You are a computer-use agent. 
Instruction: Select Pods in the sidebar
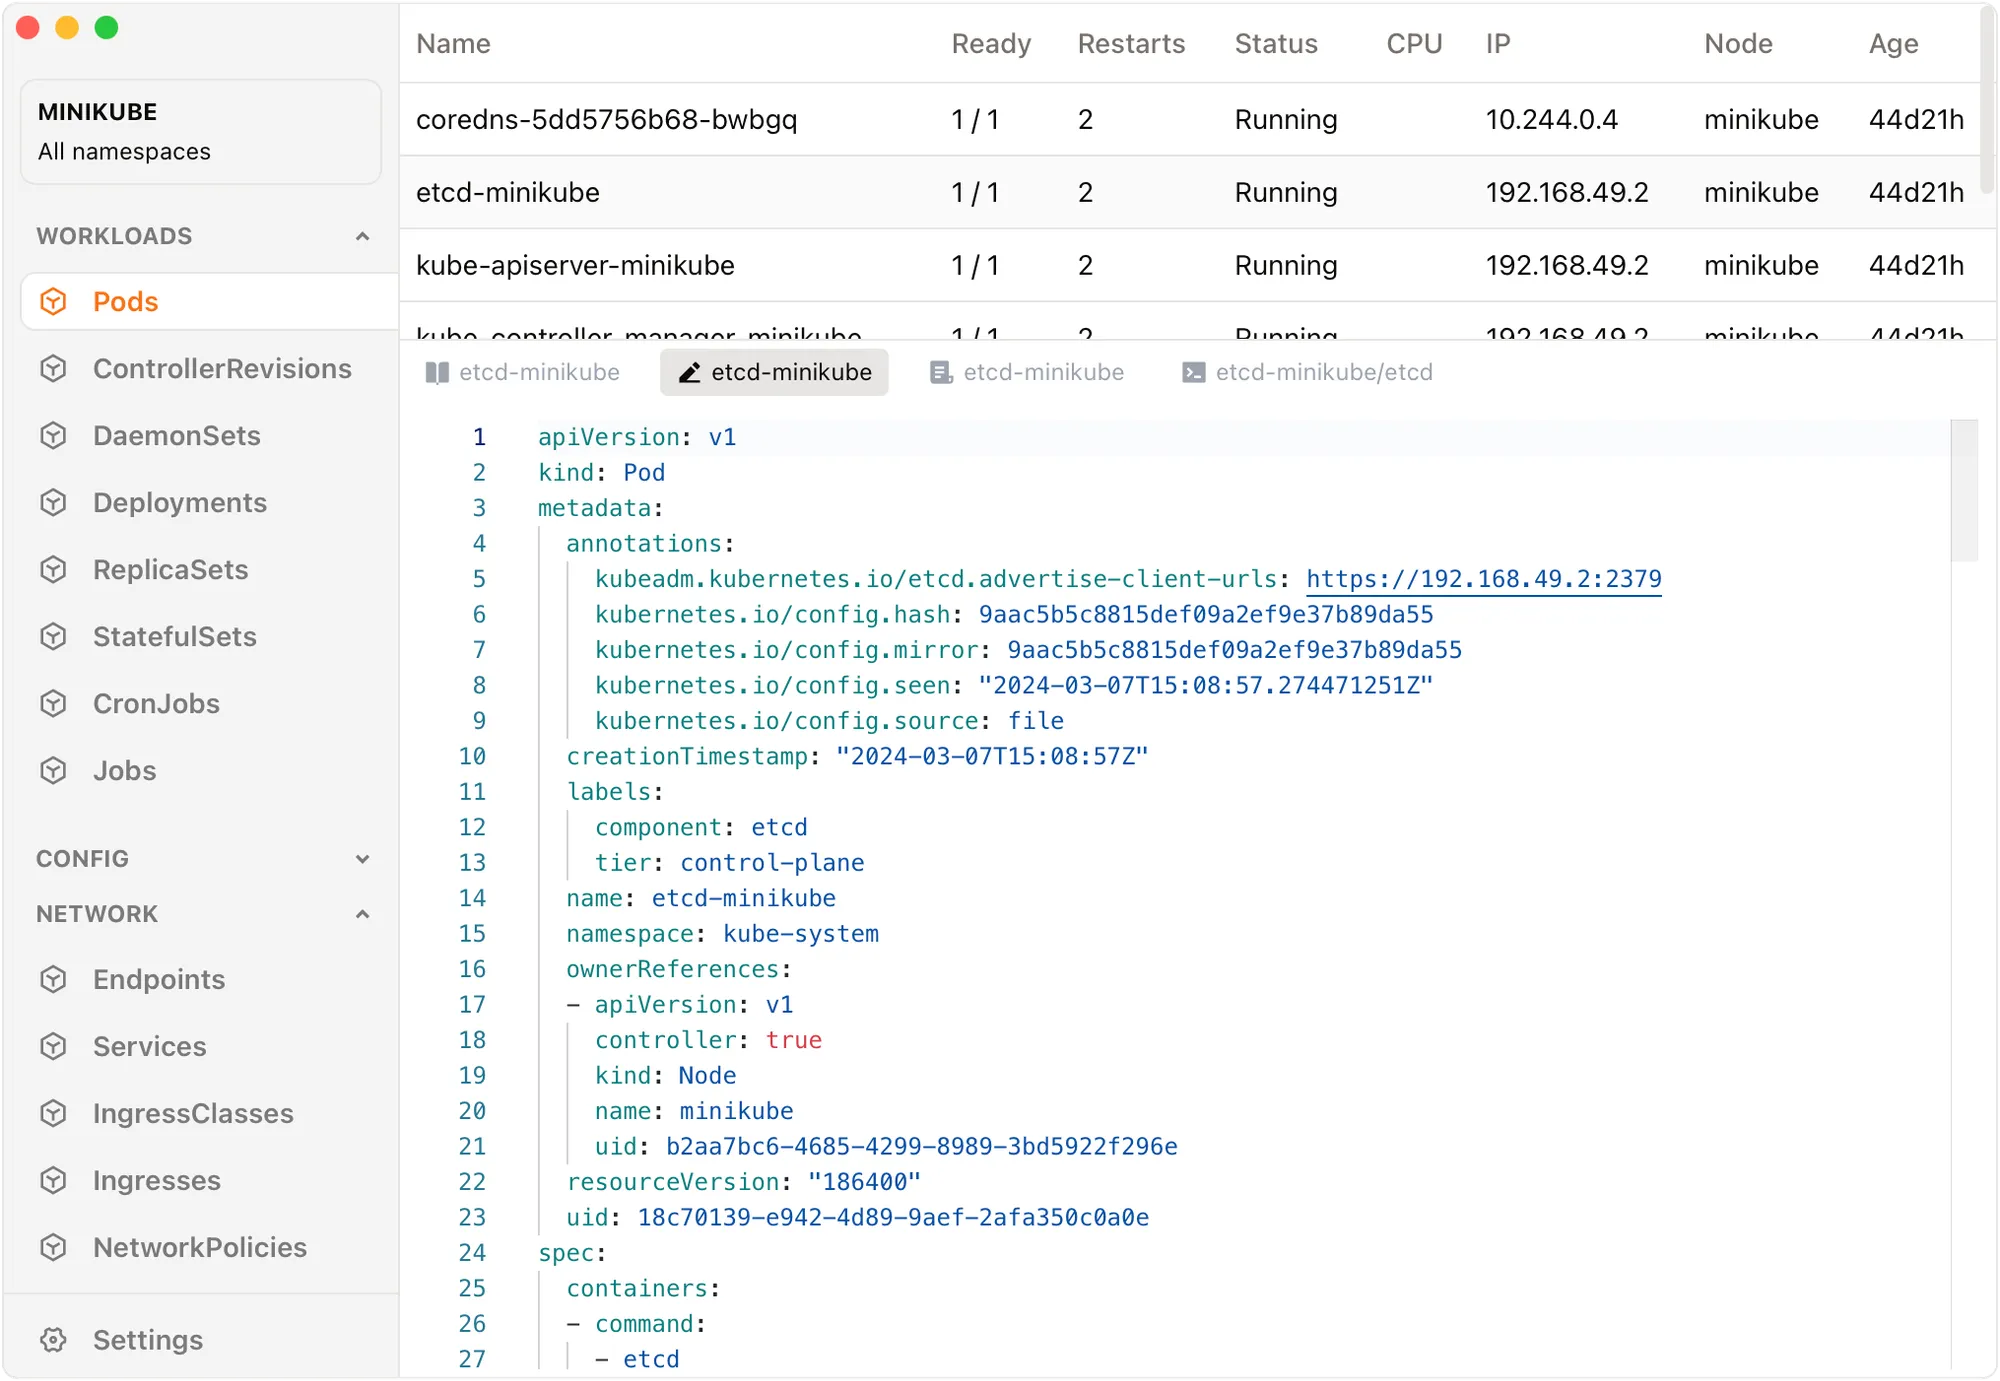tap(210, 301)
